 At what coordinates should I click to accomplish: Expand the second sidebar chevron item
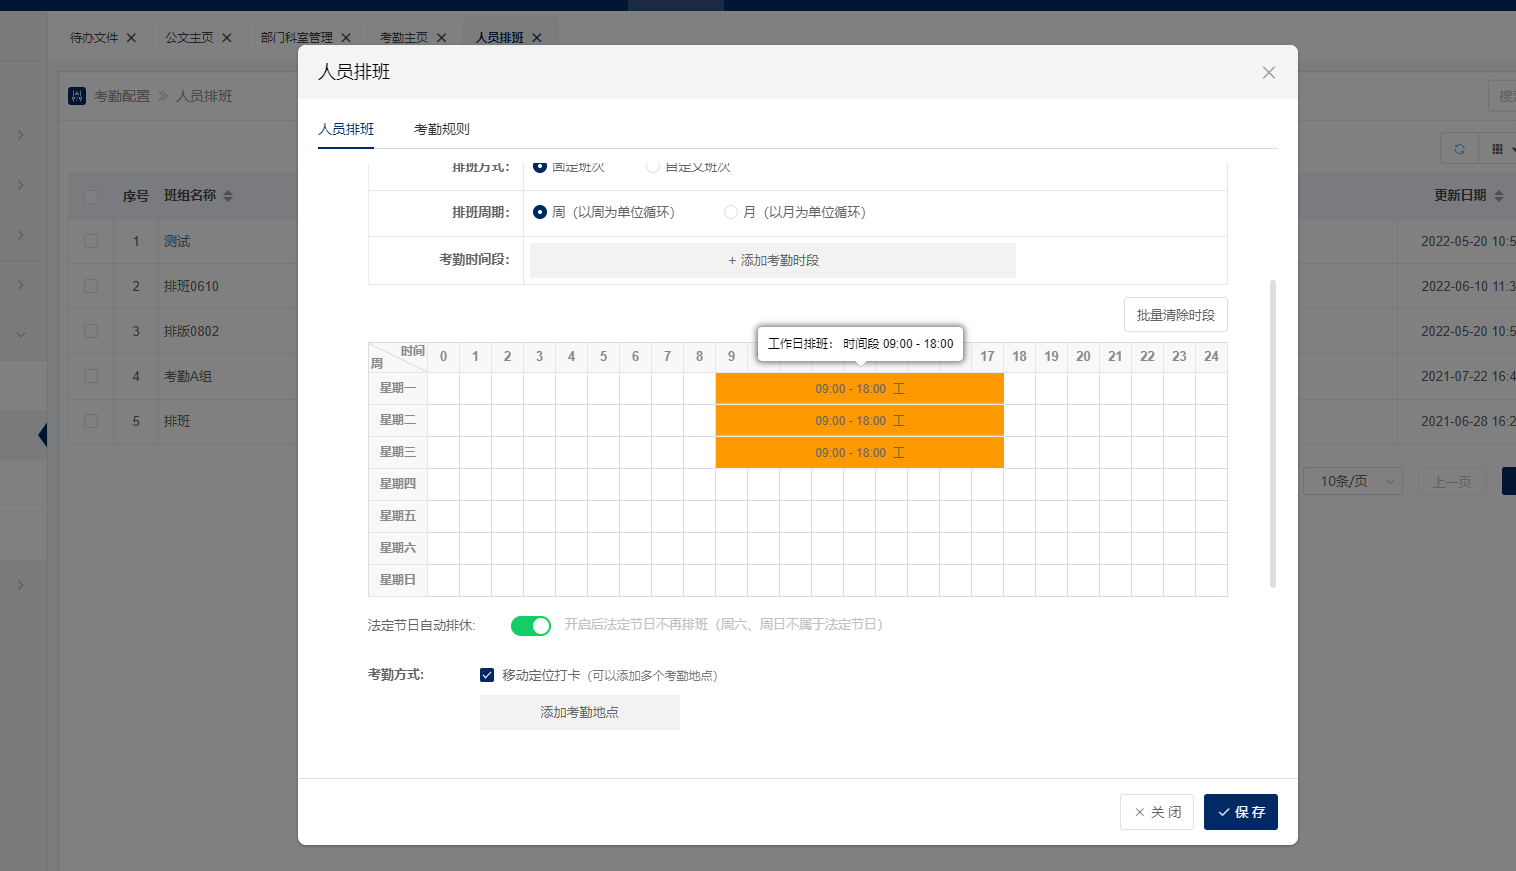point(21,185)
